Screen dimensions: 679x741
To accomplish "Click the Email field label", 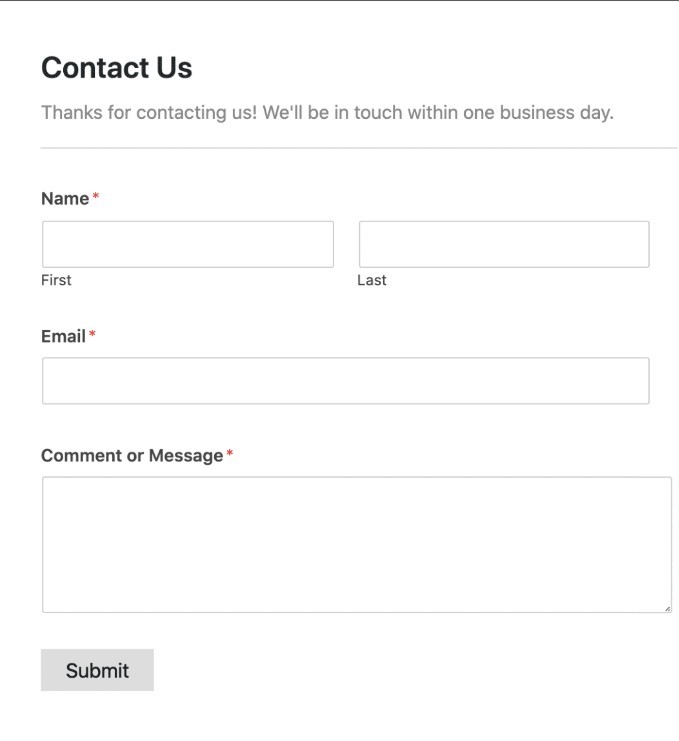I will pyautogui.click(x=63, y=337).
